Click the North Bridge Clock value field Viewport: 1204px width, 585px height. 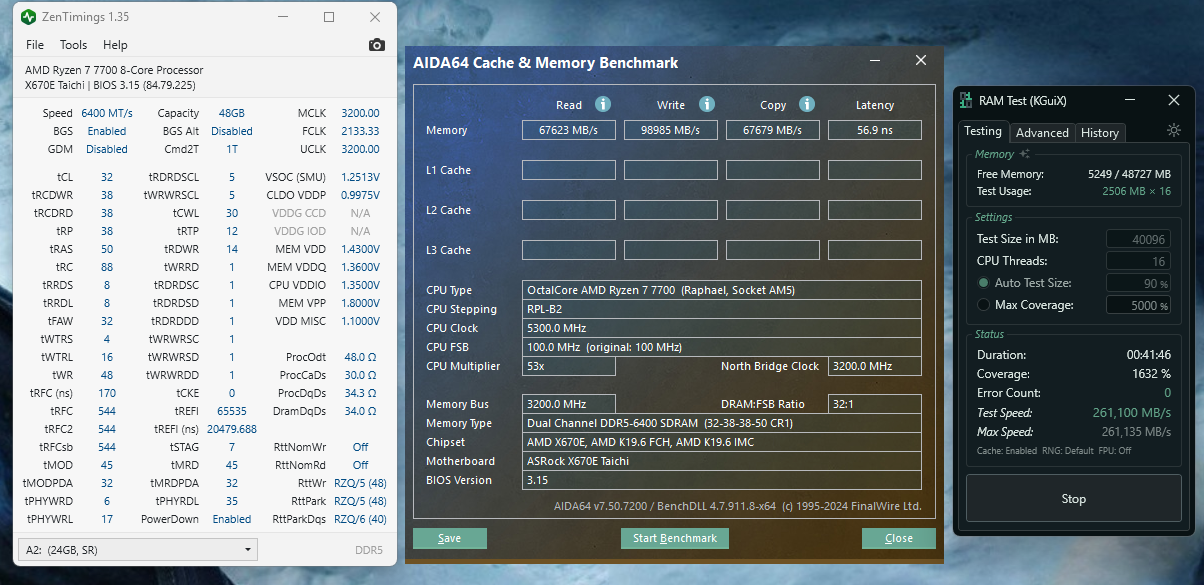point(875,366)
